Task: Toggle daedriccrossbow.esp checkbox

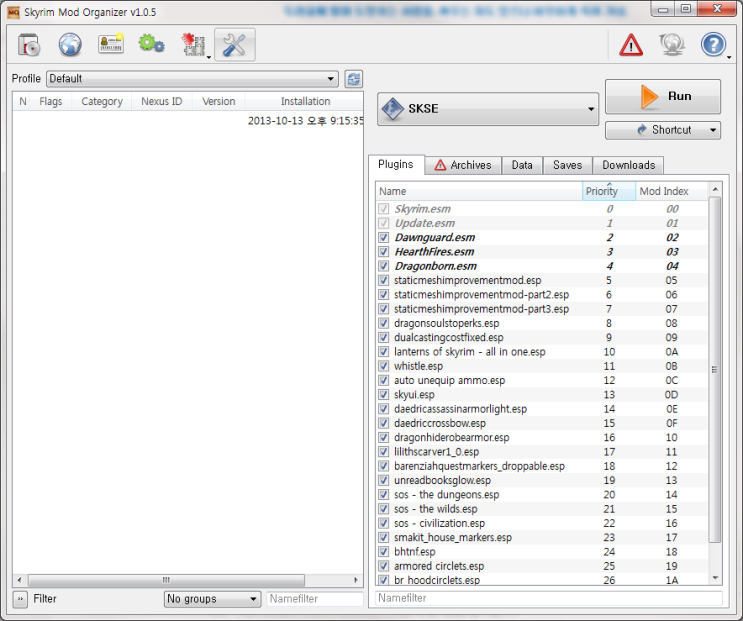Action: [384, 423]
